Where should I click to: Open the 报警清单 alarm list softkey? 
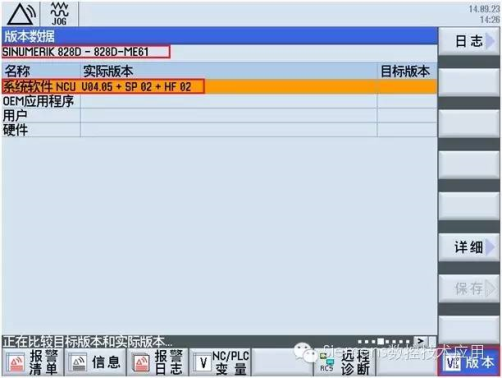click(32, 363)
